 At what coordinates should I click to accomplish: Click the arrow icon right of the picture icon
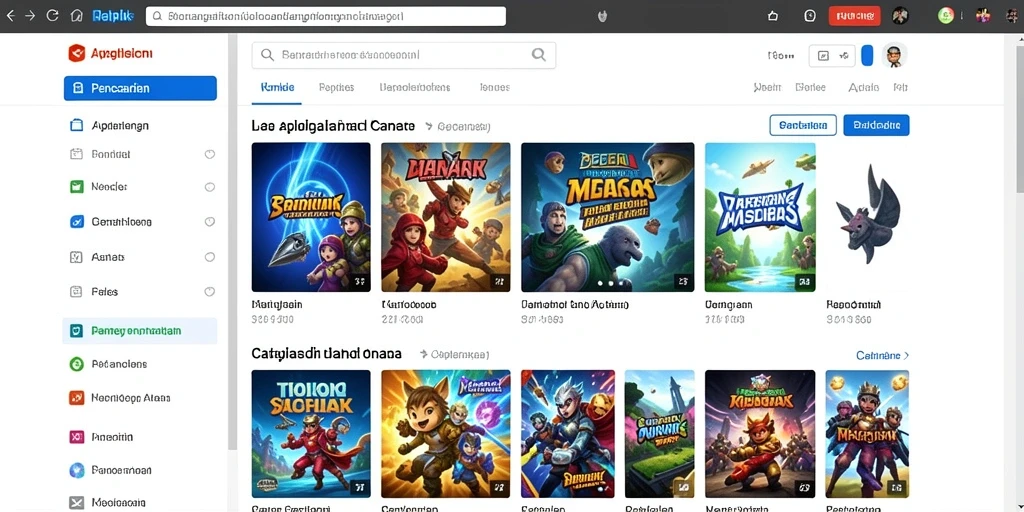(x=844, y=56)
